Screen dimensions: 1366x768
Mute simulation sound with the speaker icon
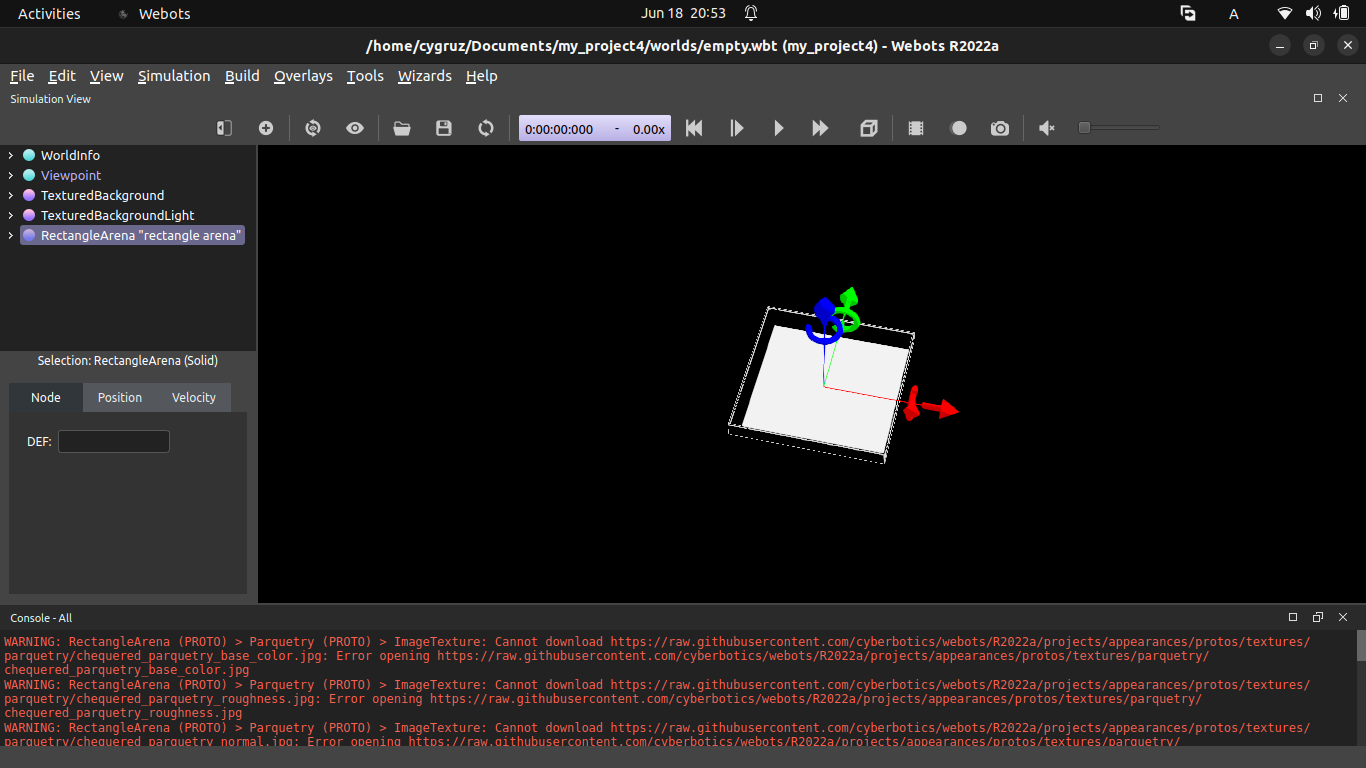pyautogui.click(x=1046, y=128)
